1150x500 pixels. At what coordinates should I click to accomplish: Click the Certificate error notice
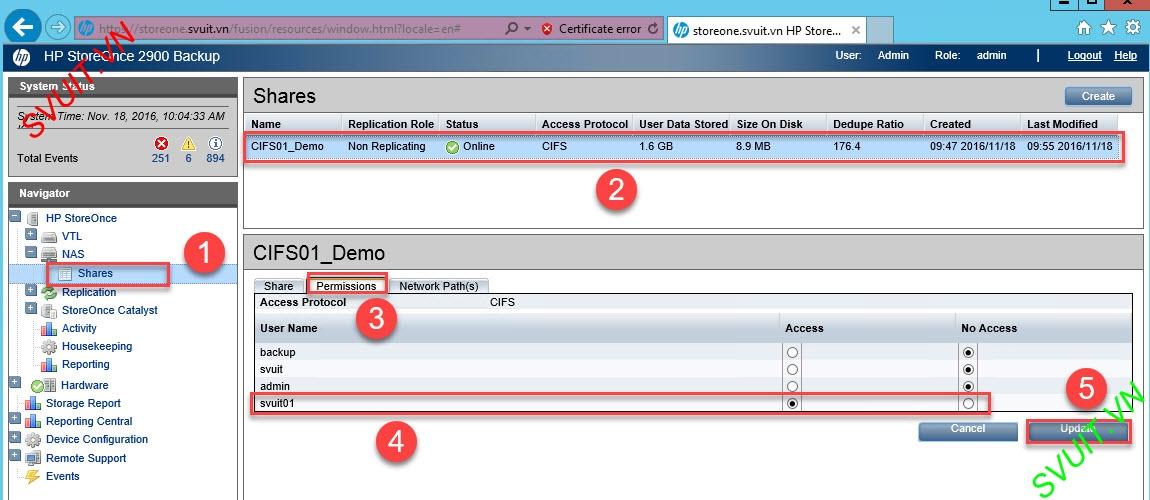tap(593, 29)
